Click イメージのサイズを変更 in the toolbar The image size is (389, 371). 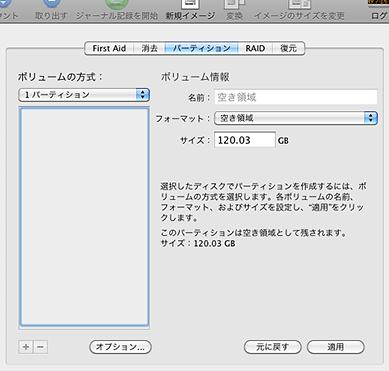coord(299,10)
